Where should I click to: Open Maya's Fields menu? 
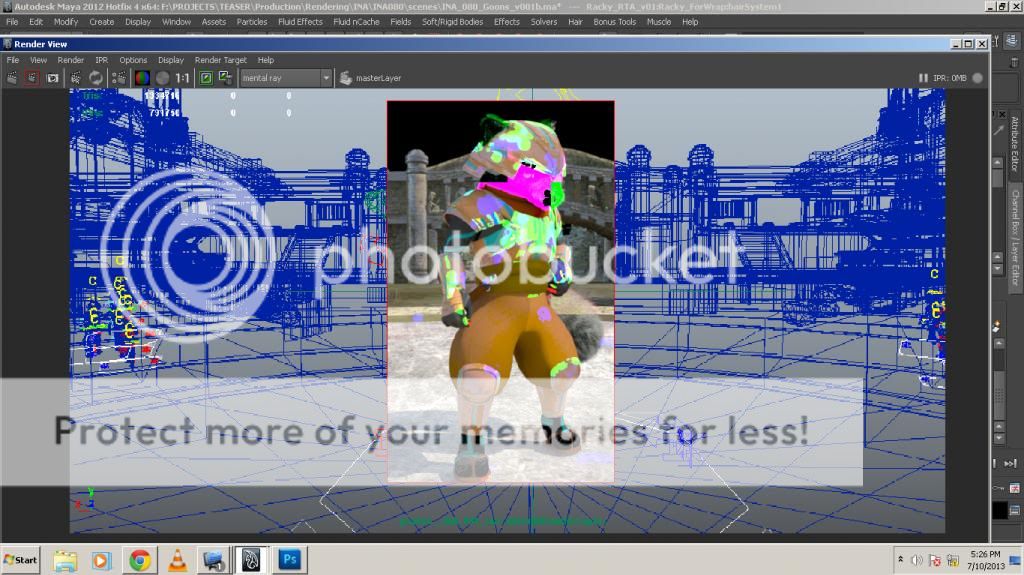400,22
